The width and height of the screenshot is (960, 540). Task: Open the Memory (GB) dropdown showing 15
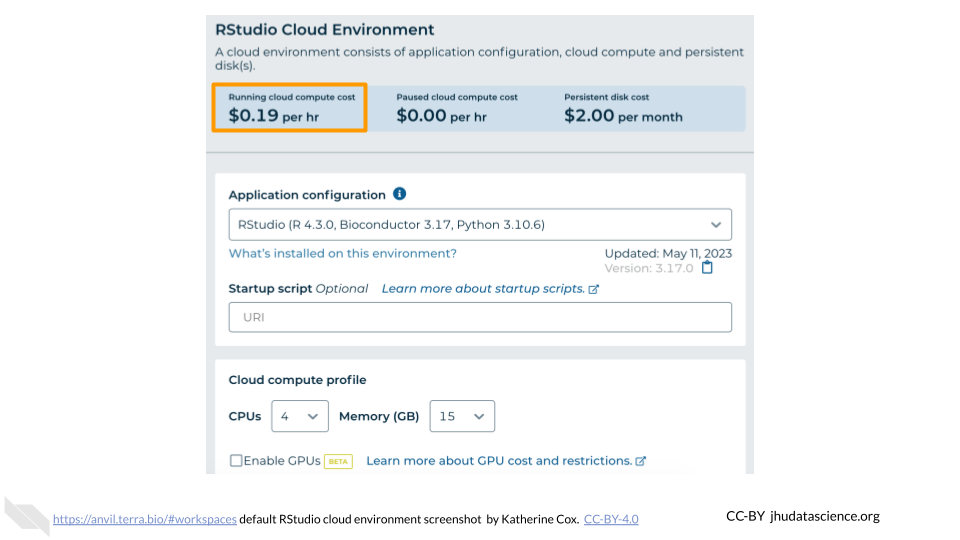[462, 416]
